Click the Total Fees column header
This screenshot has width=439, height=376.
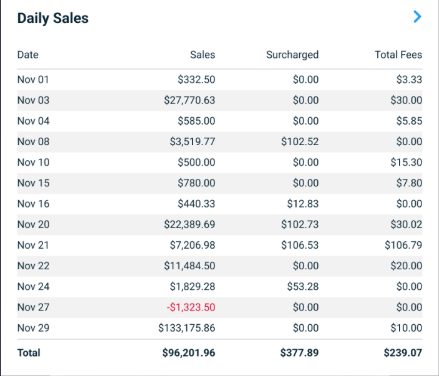(398, 55)
